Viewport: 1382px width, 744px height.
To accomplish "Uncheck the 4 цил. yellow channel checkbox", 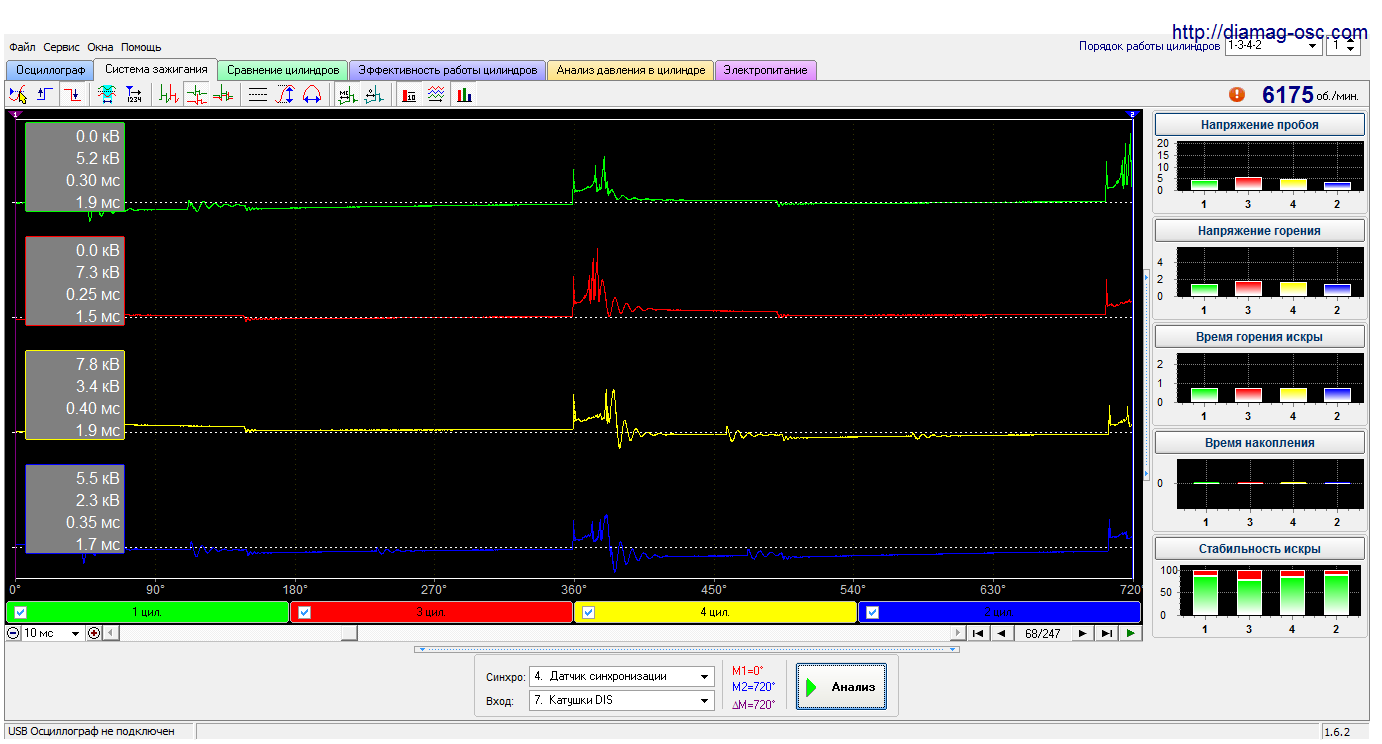I will (588, 612).
